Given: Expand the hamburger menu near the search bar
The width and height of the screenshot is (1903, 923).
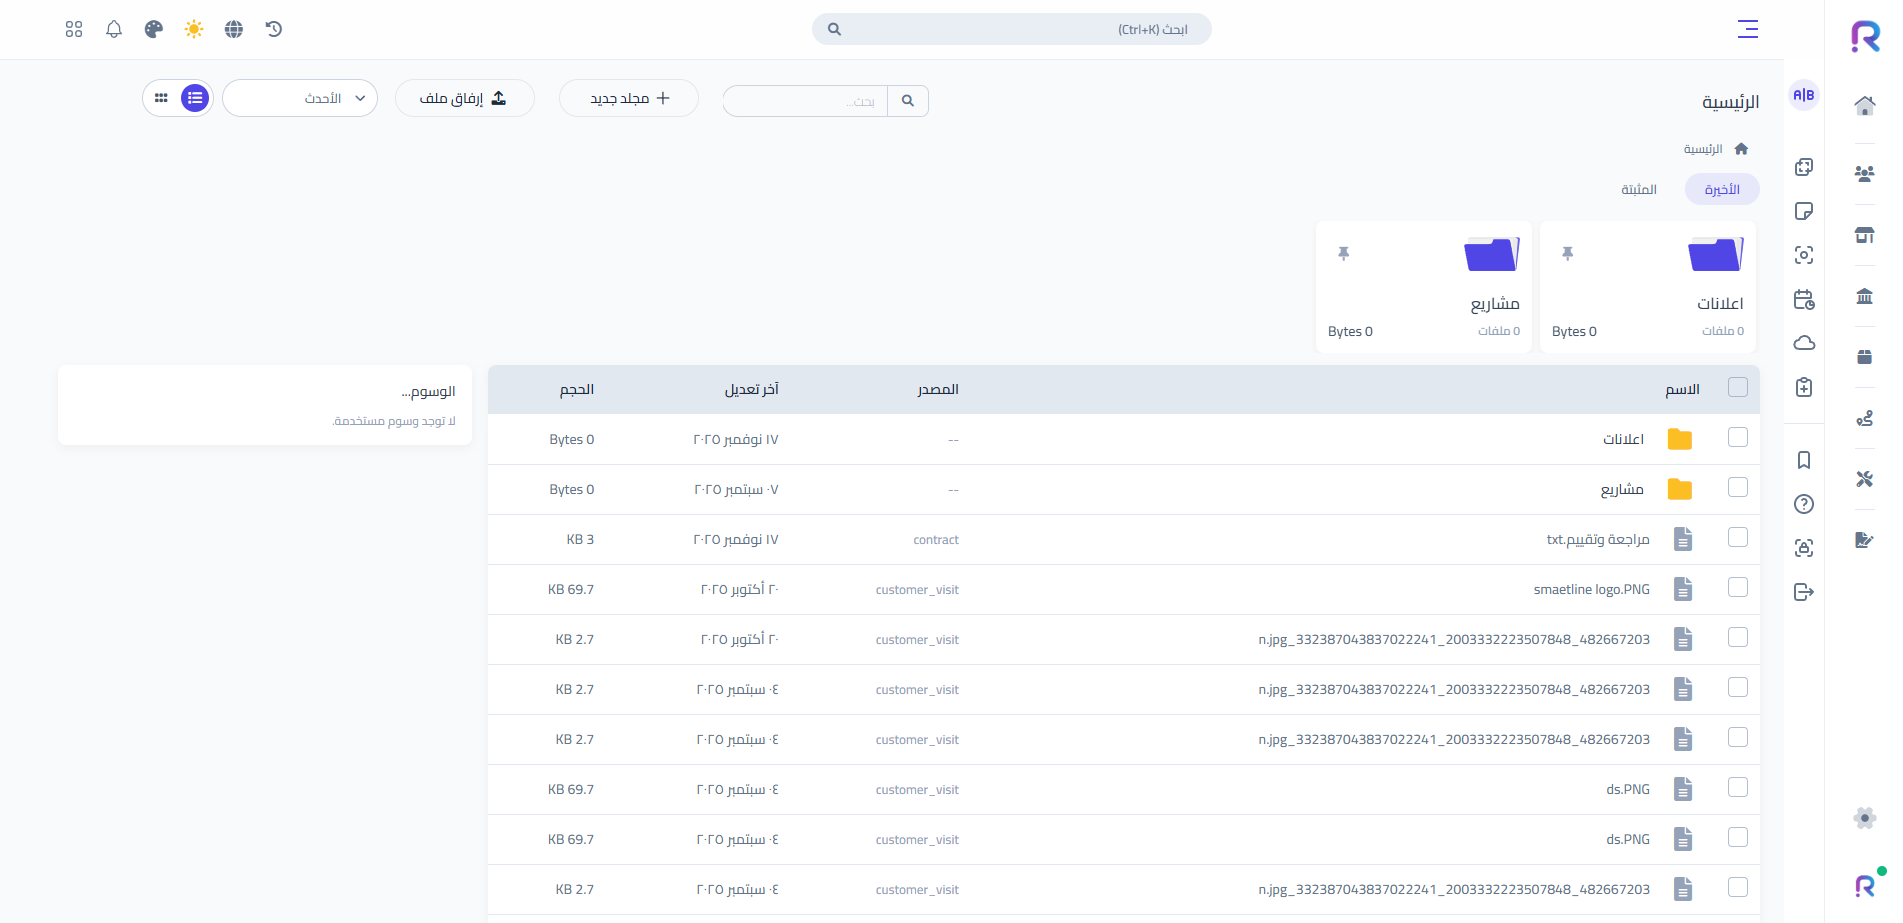Looking at the screenshot, I should 1747,29.
